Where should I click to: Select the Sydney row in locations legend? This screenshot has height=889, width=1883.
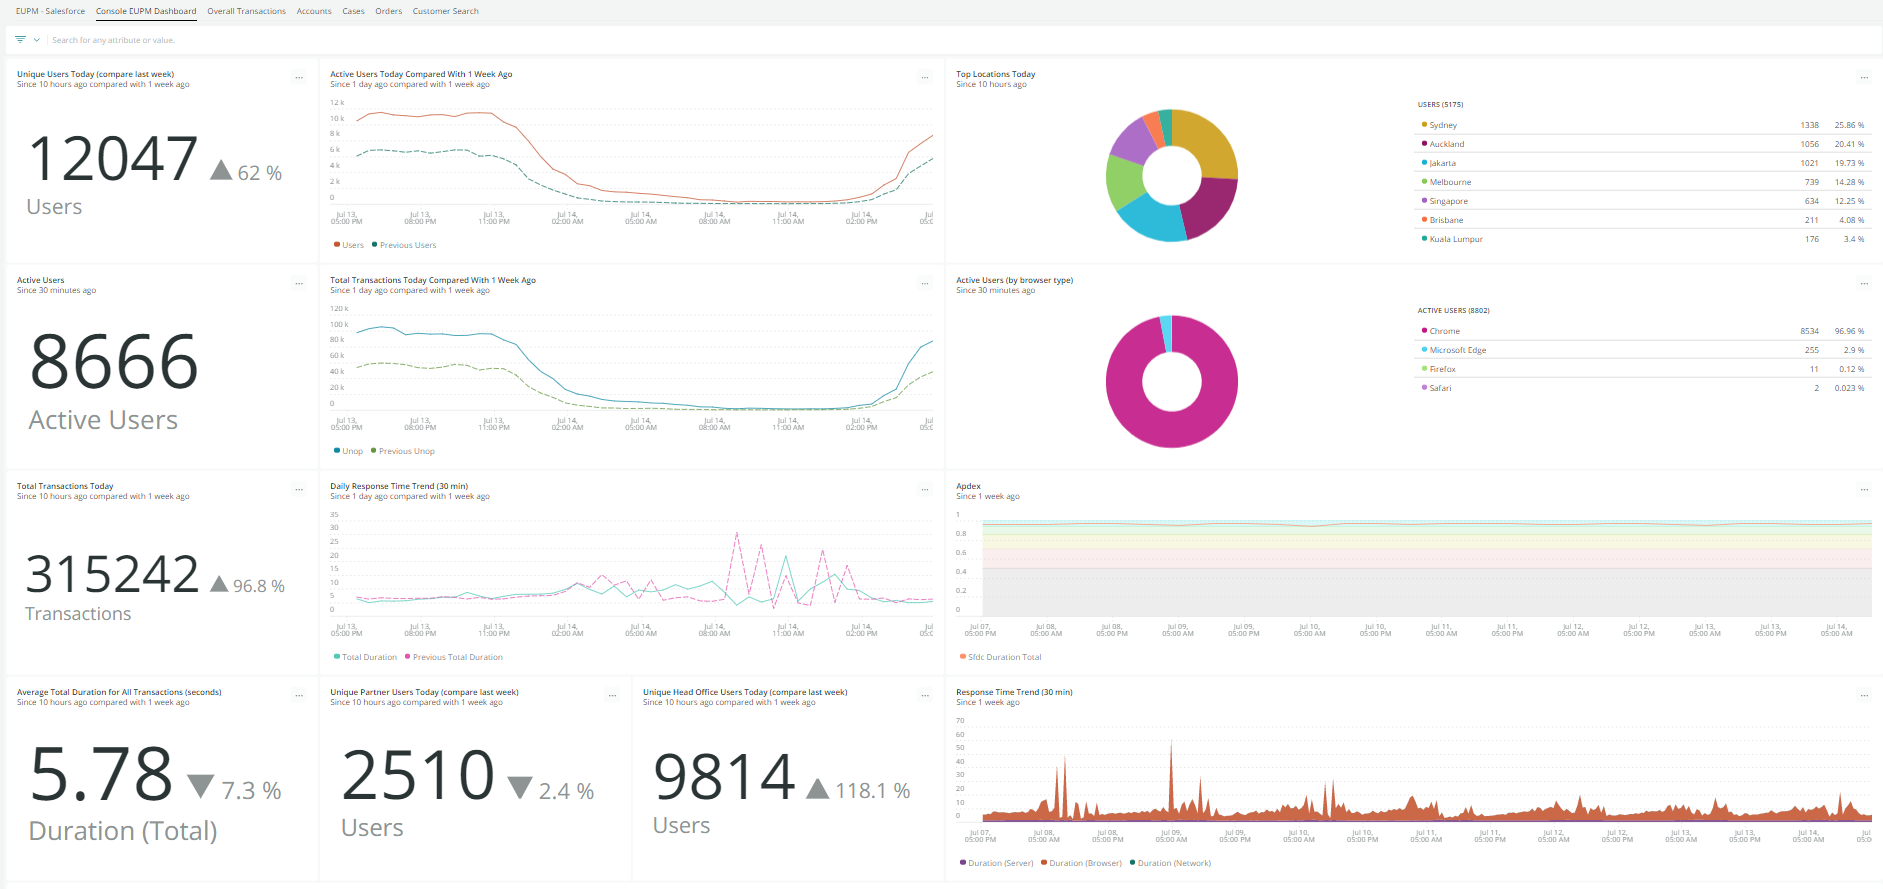(1643, 125)
